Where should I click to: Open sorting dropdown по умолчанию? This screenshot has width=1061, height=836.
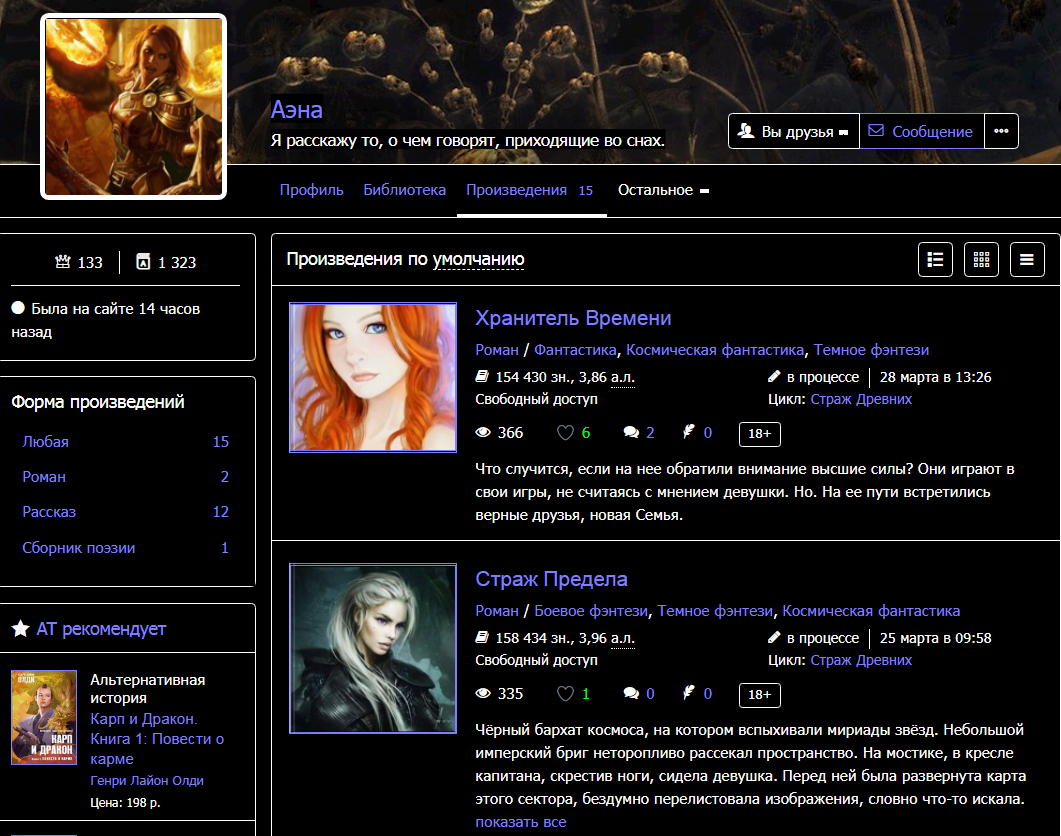[x=478, y=260]
